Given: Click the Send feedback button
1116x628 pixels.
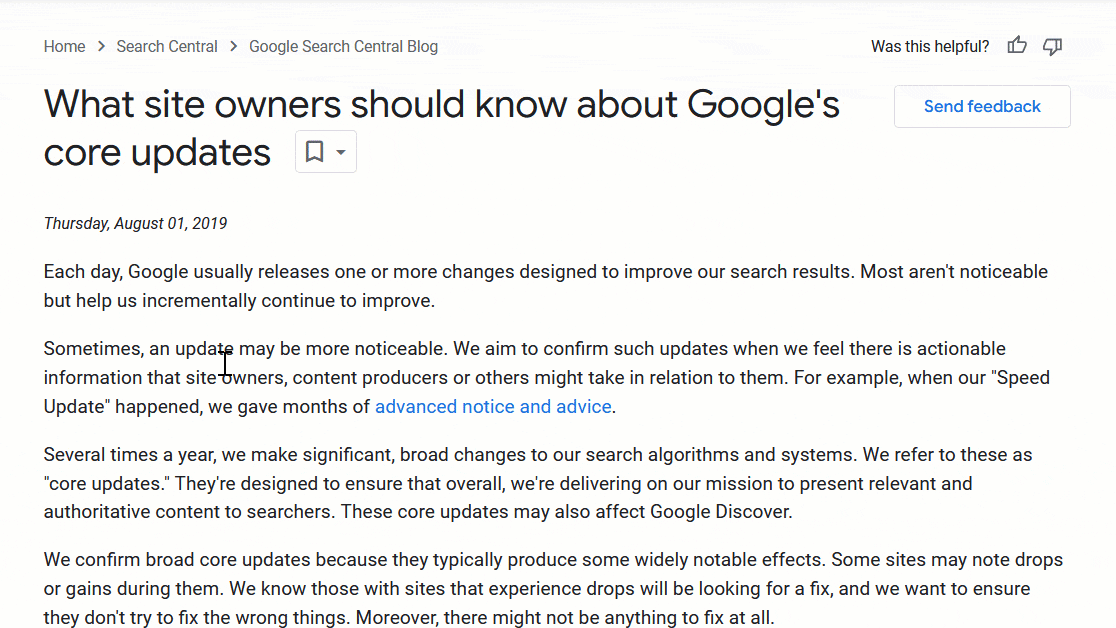Looking at the screenshot, I should tap(982, 106).
